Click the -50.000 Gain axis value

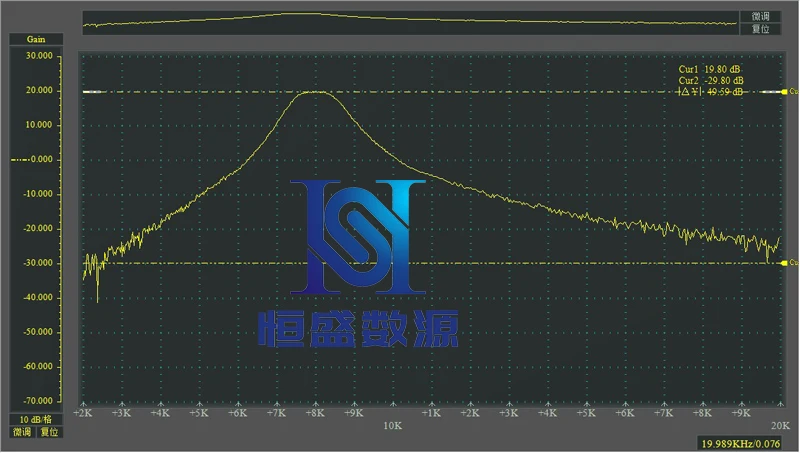38,332
